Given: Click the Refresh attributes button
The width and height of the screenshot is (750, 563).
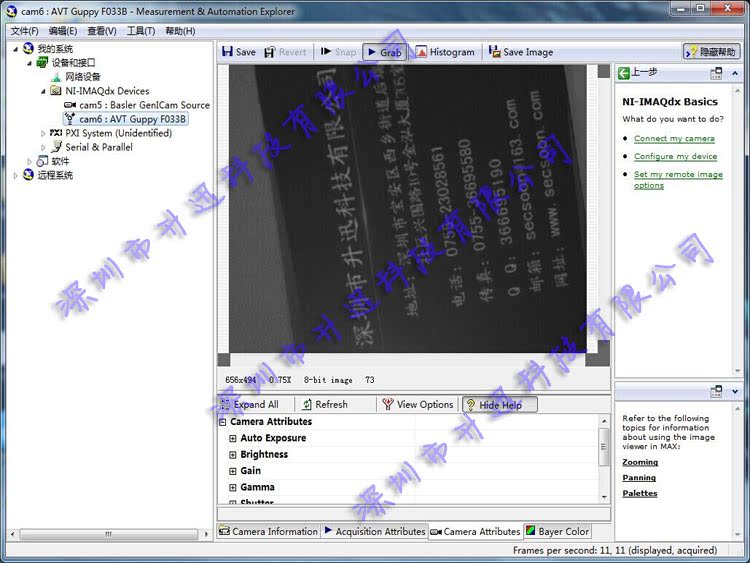Looking at the screenshot, I should tap(325, 405).
